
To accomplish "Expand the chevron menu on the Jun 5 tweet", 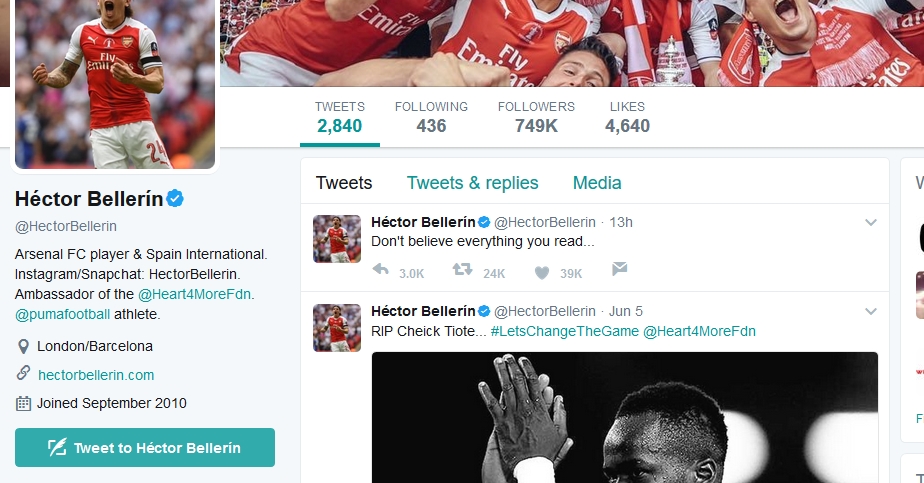I will (870, 311).
